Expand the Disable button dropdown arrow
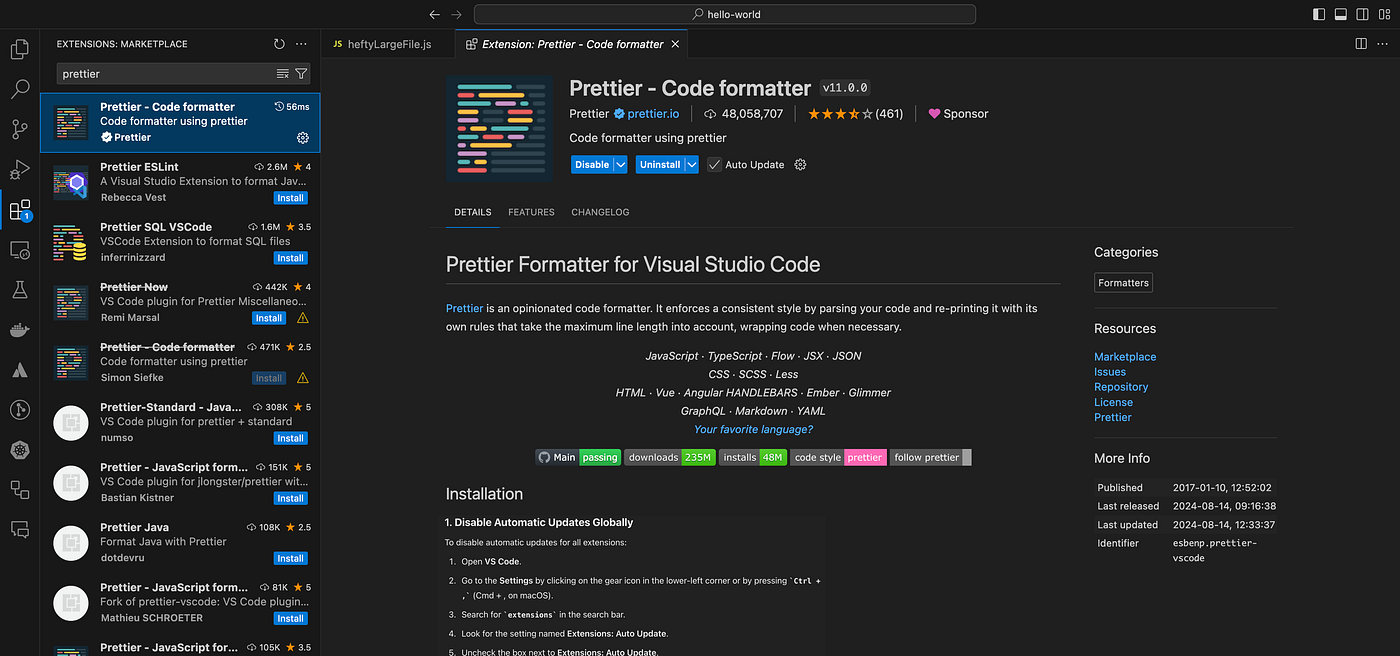1400x656 pixels. pos(620,165)
